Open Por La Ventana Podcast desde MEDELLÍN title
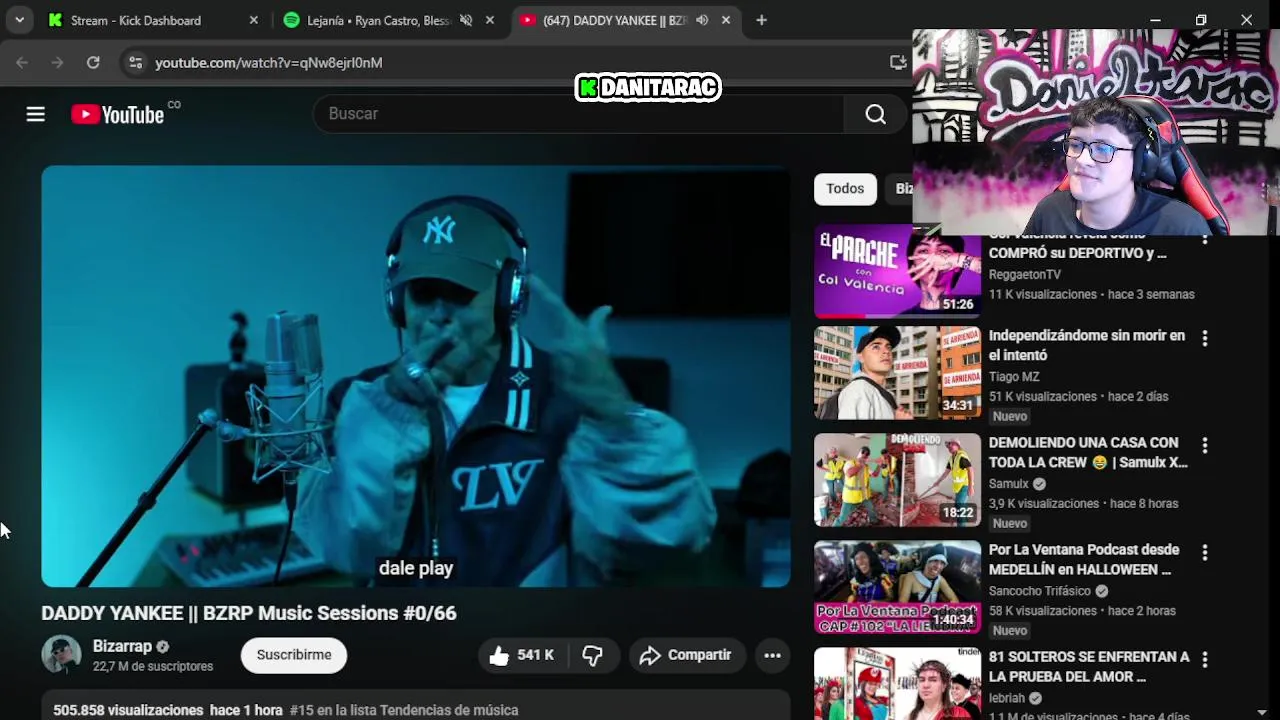 [x=1084, y=559]
